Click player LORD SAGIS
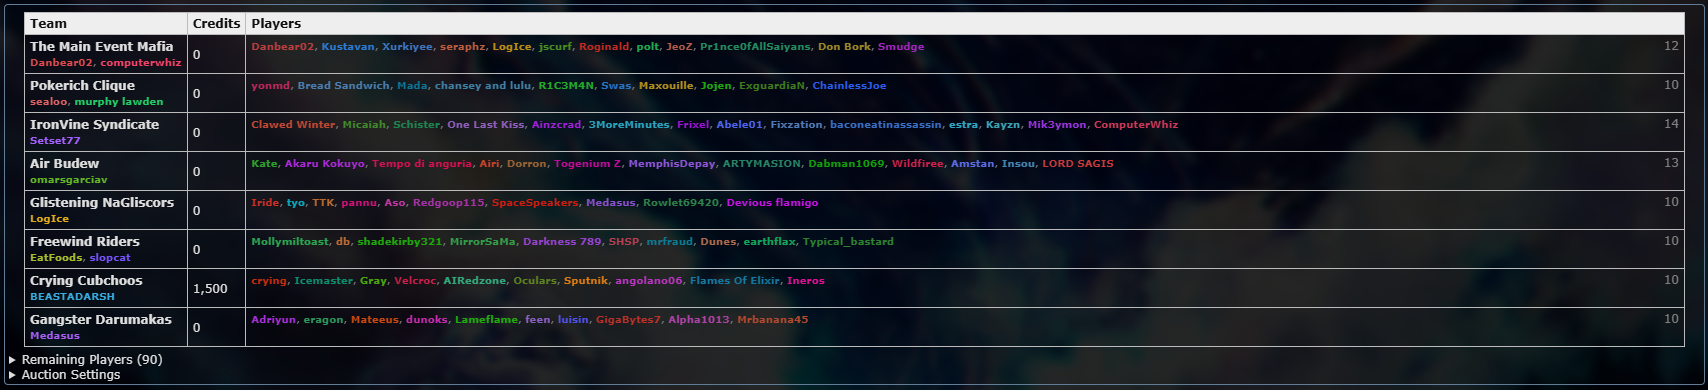This screenshot has width=1708, height=390. (x=1078, y=164)
